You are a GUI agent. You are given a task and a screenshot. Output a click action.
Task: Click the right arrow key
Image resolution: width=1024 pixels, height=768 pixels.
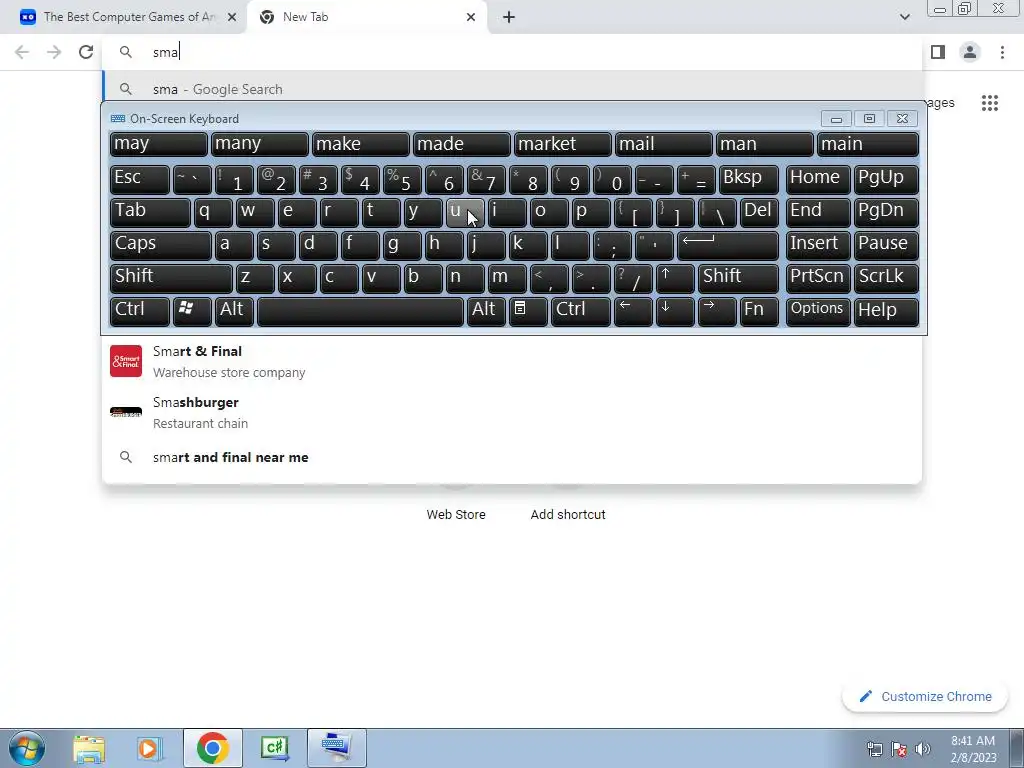point(716,311)
